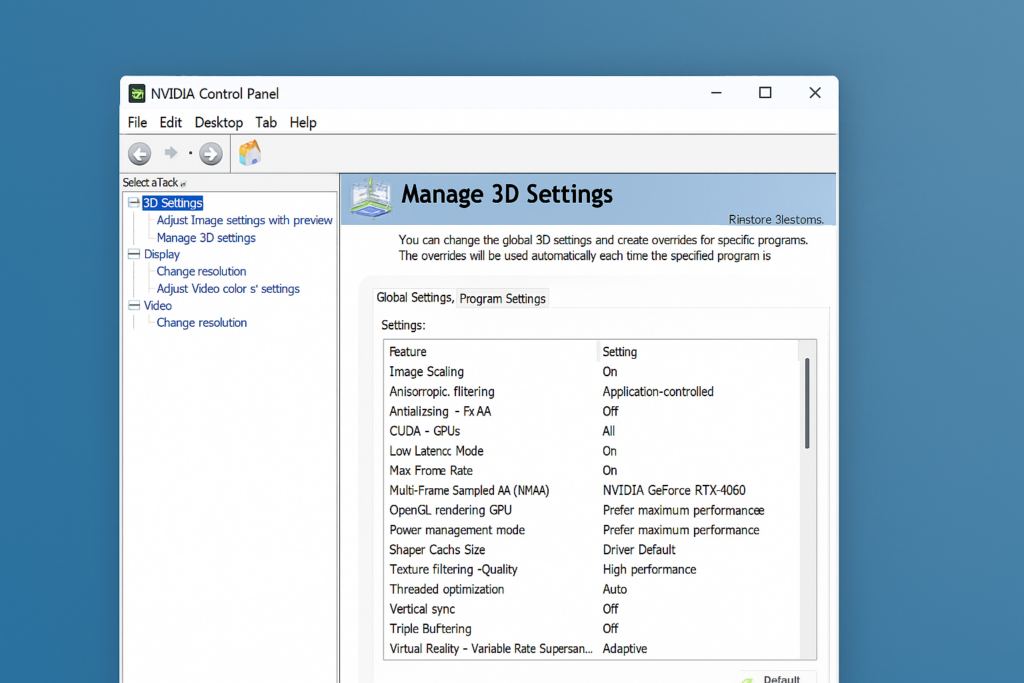Select the Vertical sync row

[x=591, y=609]
